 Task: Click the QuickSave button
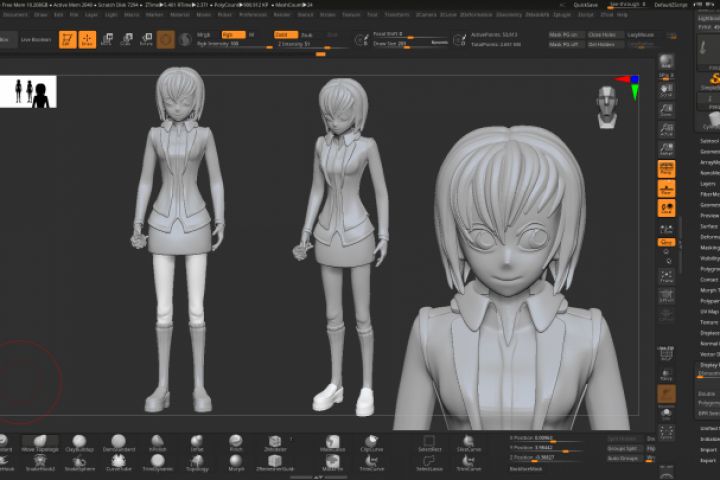(x=586, y=5)
